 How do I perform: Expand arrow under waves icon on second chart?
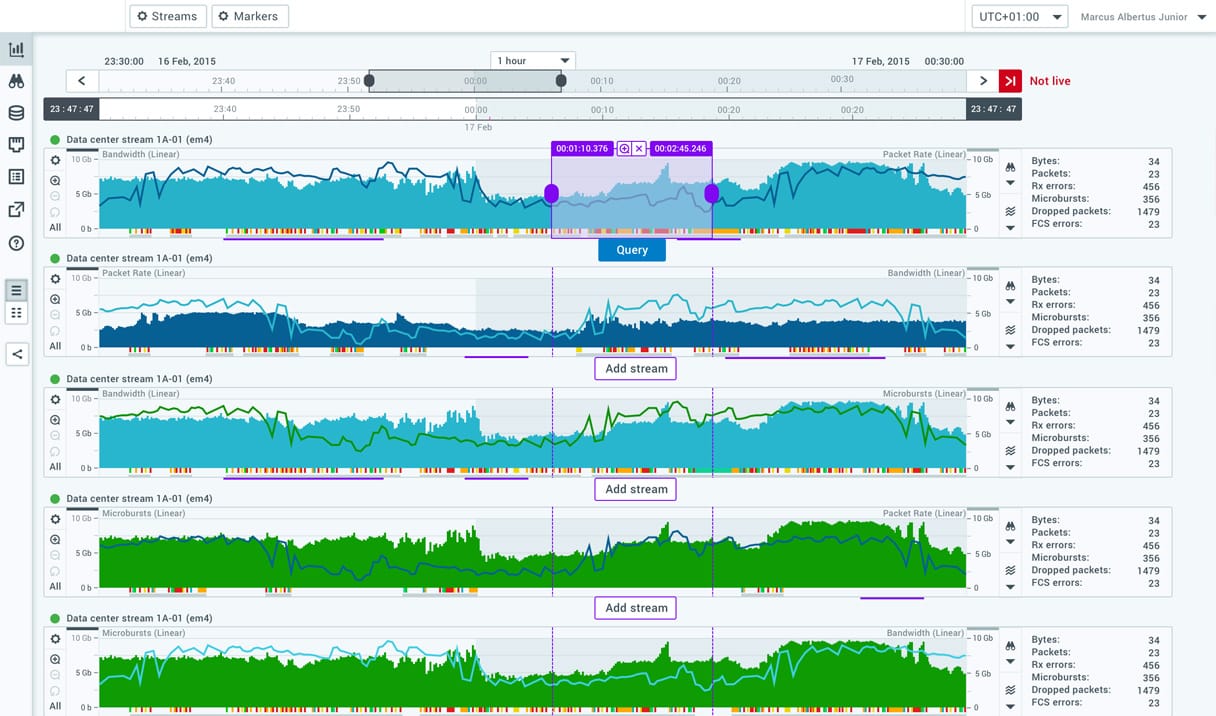(1010, 346)
